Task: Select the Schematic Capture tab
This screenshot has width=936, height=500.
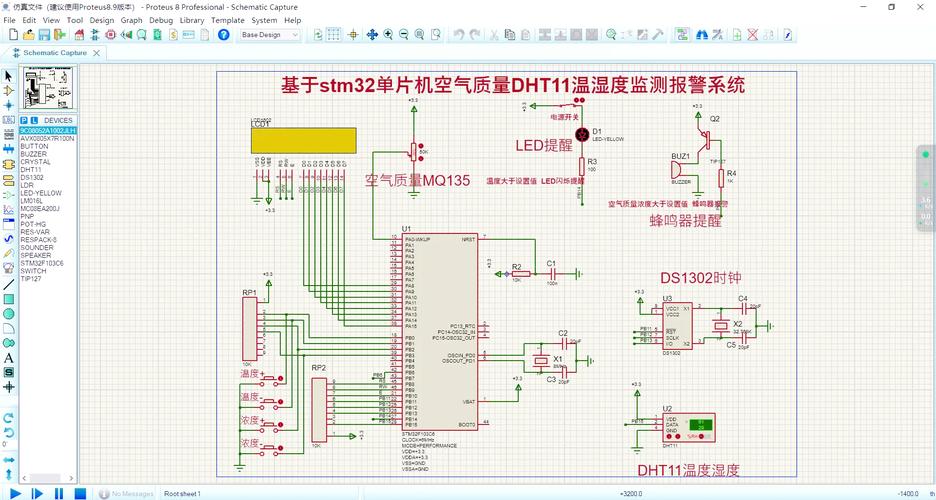Action: (54, 53)
